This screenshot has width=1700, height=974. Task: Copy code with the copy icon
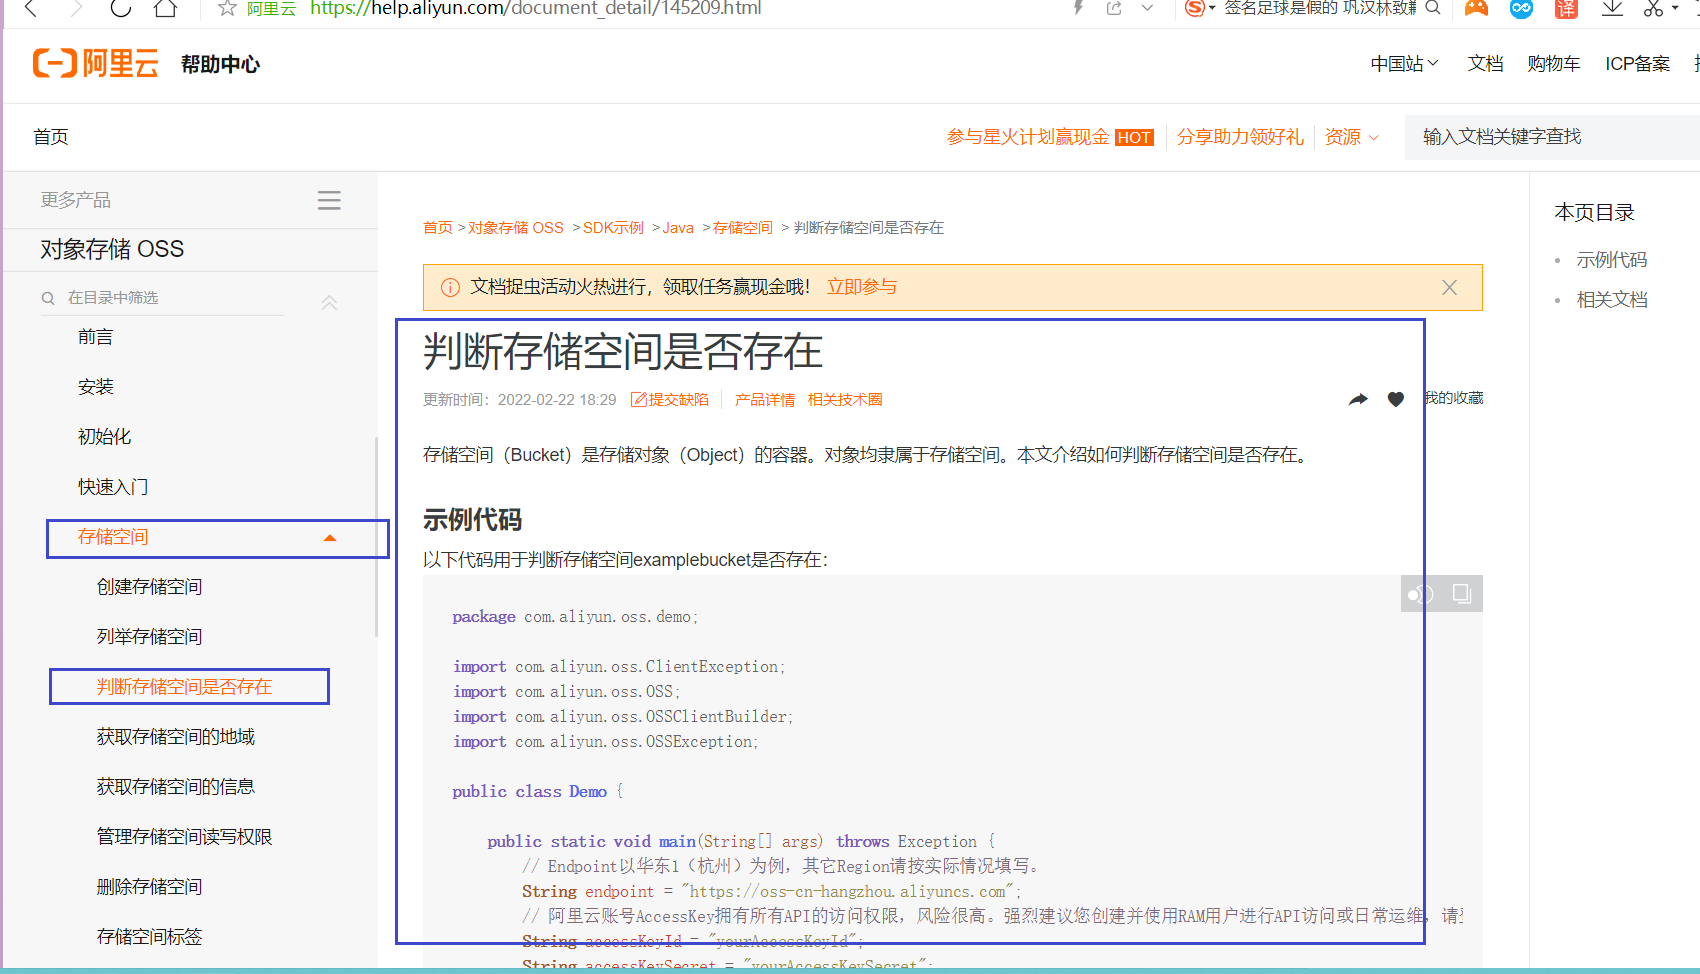[x=1461, y=594]
